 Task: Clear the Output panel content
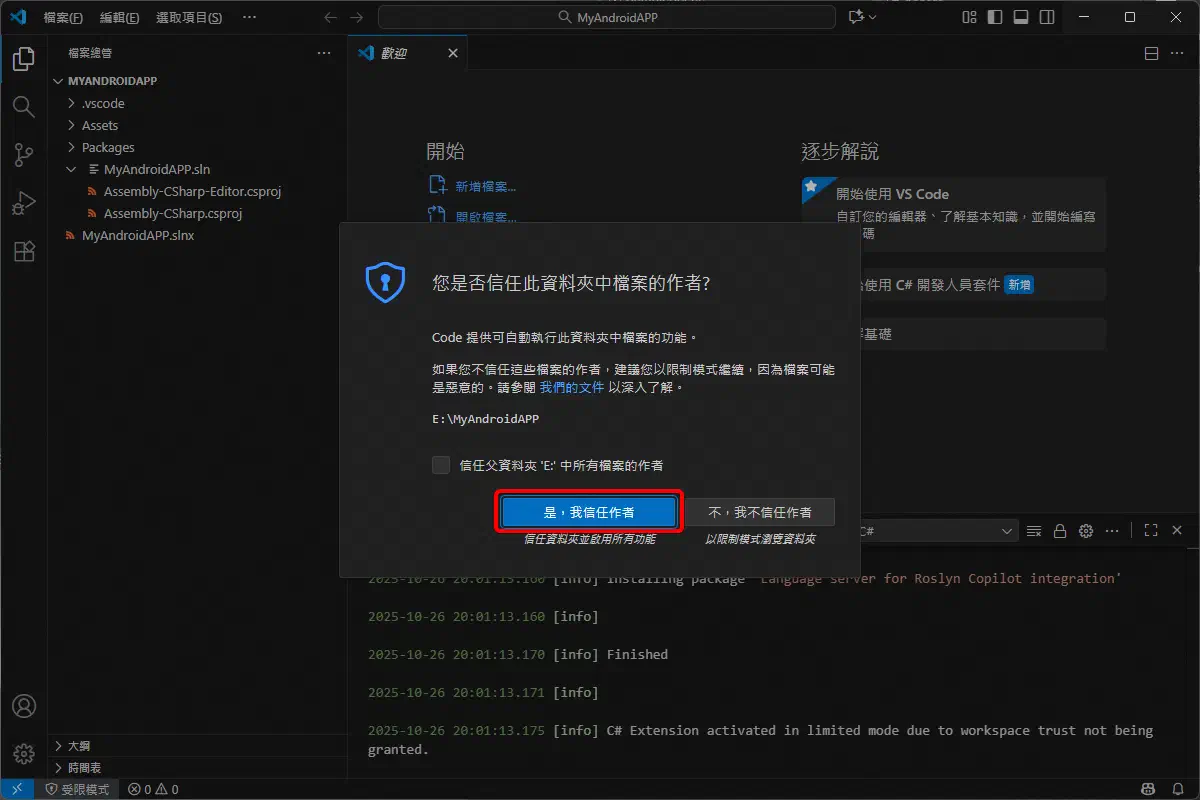(1034, 530)
